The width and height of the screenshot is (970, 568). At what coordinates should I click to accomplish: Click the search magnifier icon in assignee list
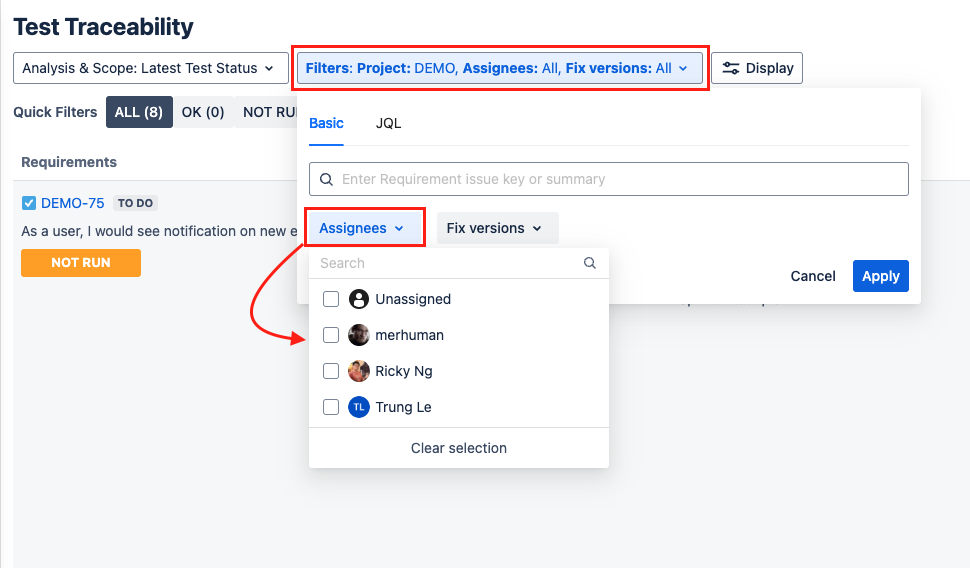pyautogui.click(x=590, y=263)
